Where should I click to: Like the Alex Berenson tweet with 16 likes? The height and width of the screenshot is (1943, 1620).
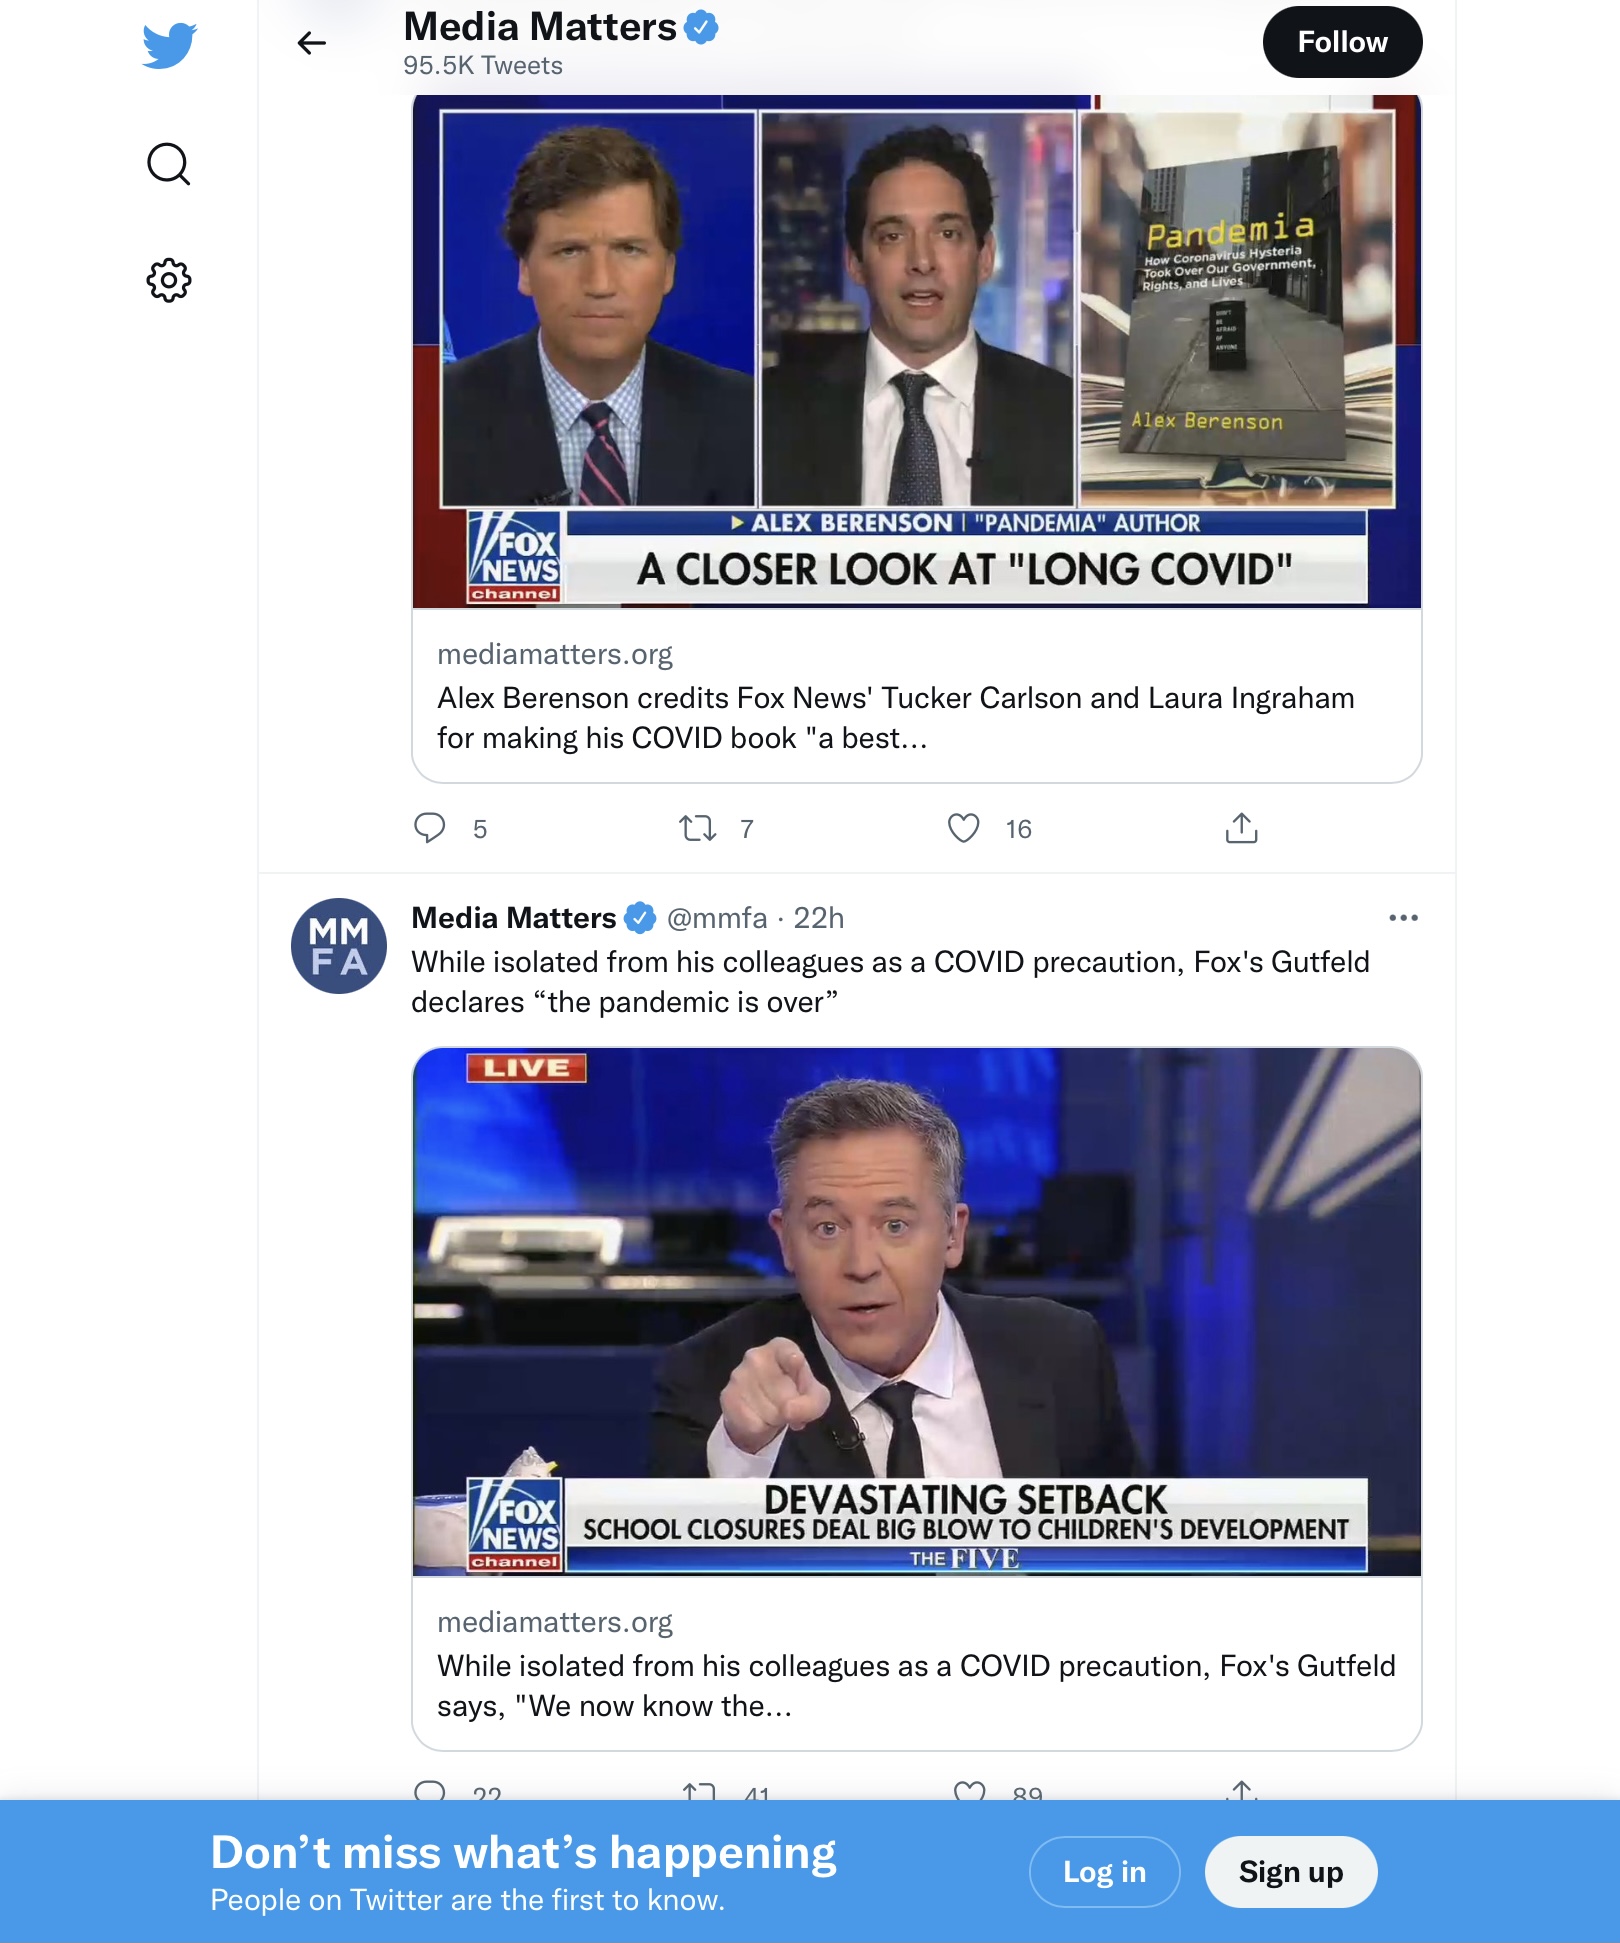coord(964,828)
